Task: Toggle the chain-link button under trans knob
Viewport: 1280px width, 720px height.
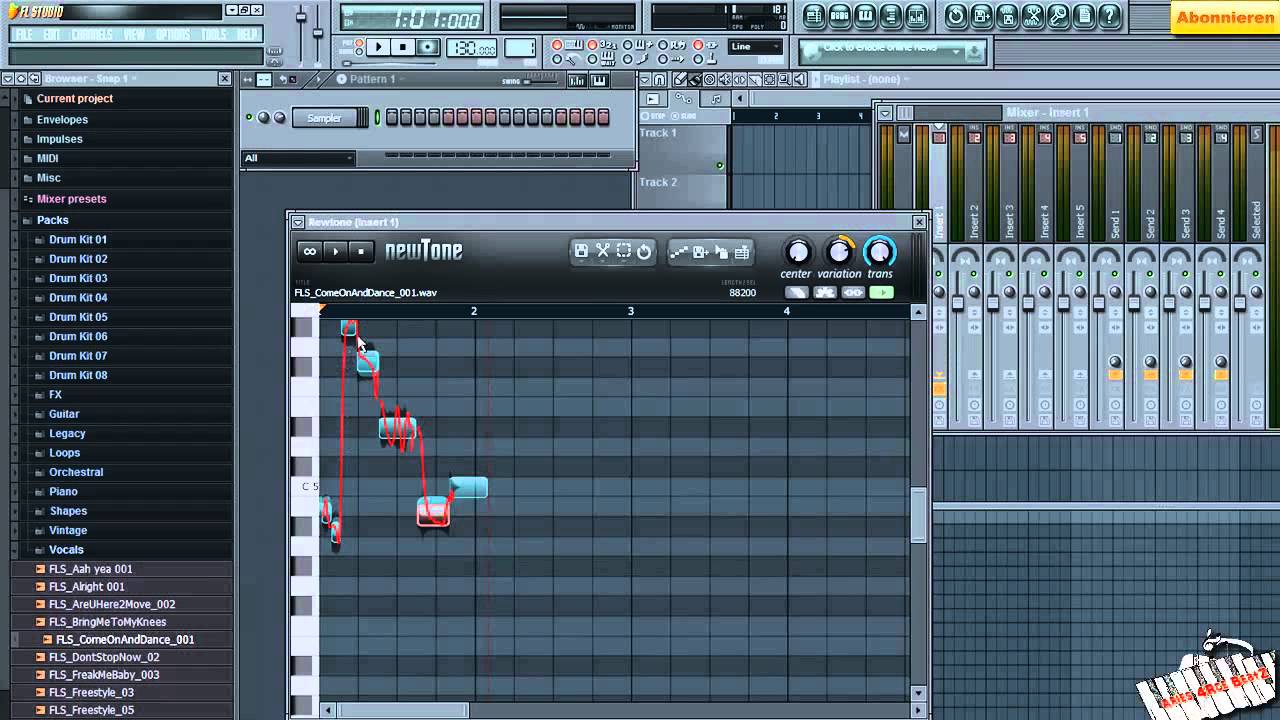Action: [x=853, y=292]
